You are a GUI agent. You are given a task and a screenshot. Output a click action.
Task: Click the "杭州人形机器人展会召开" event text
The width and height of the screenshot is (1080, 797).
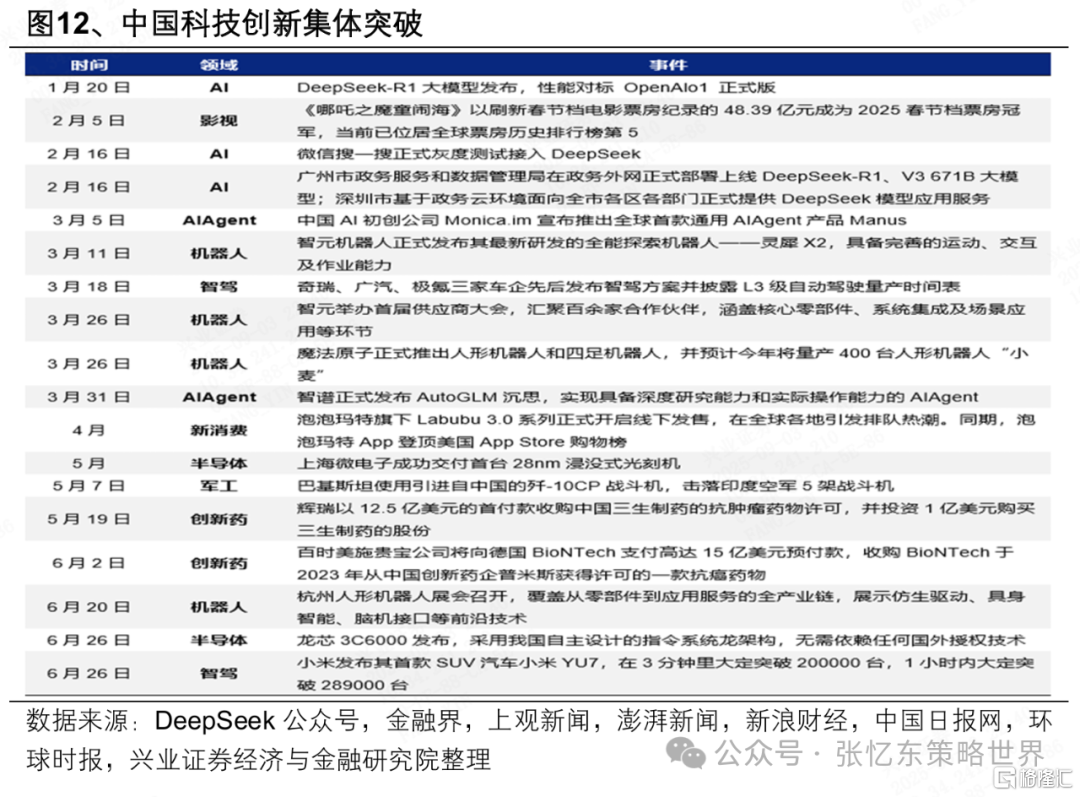pyautogui.click(x=661, y=607)
